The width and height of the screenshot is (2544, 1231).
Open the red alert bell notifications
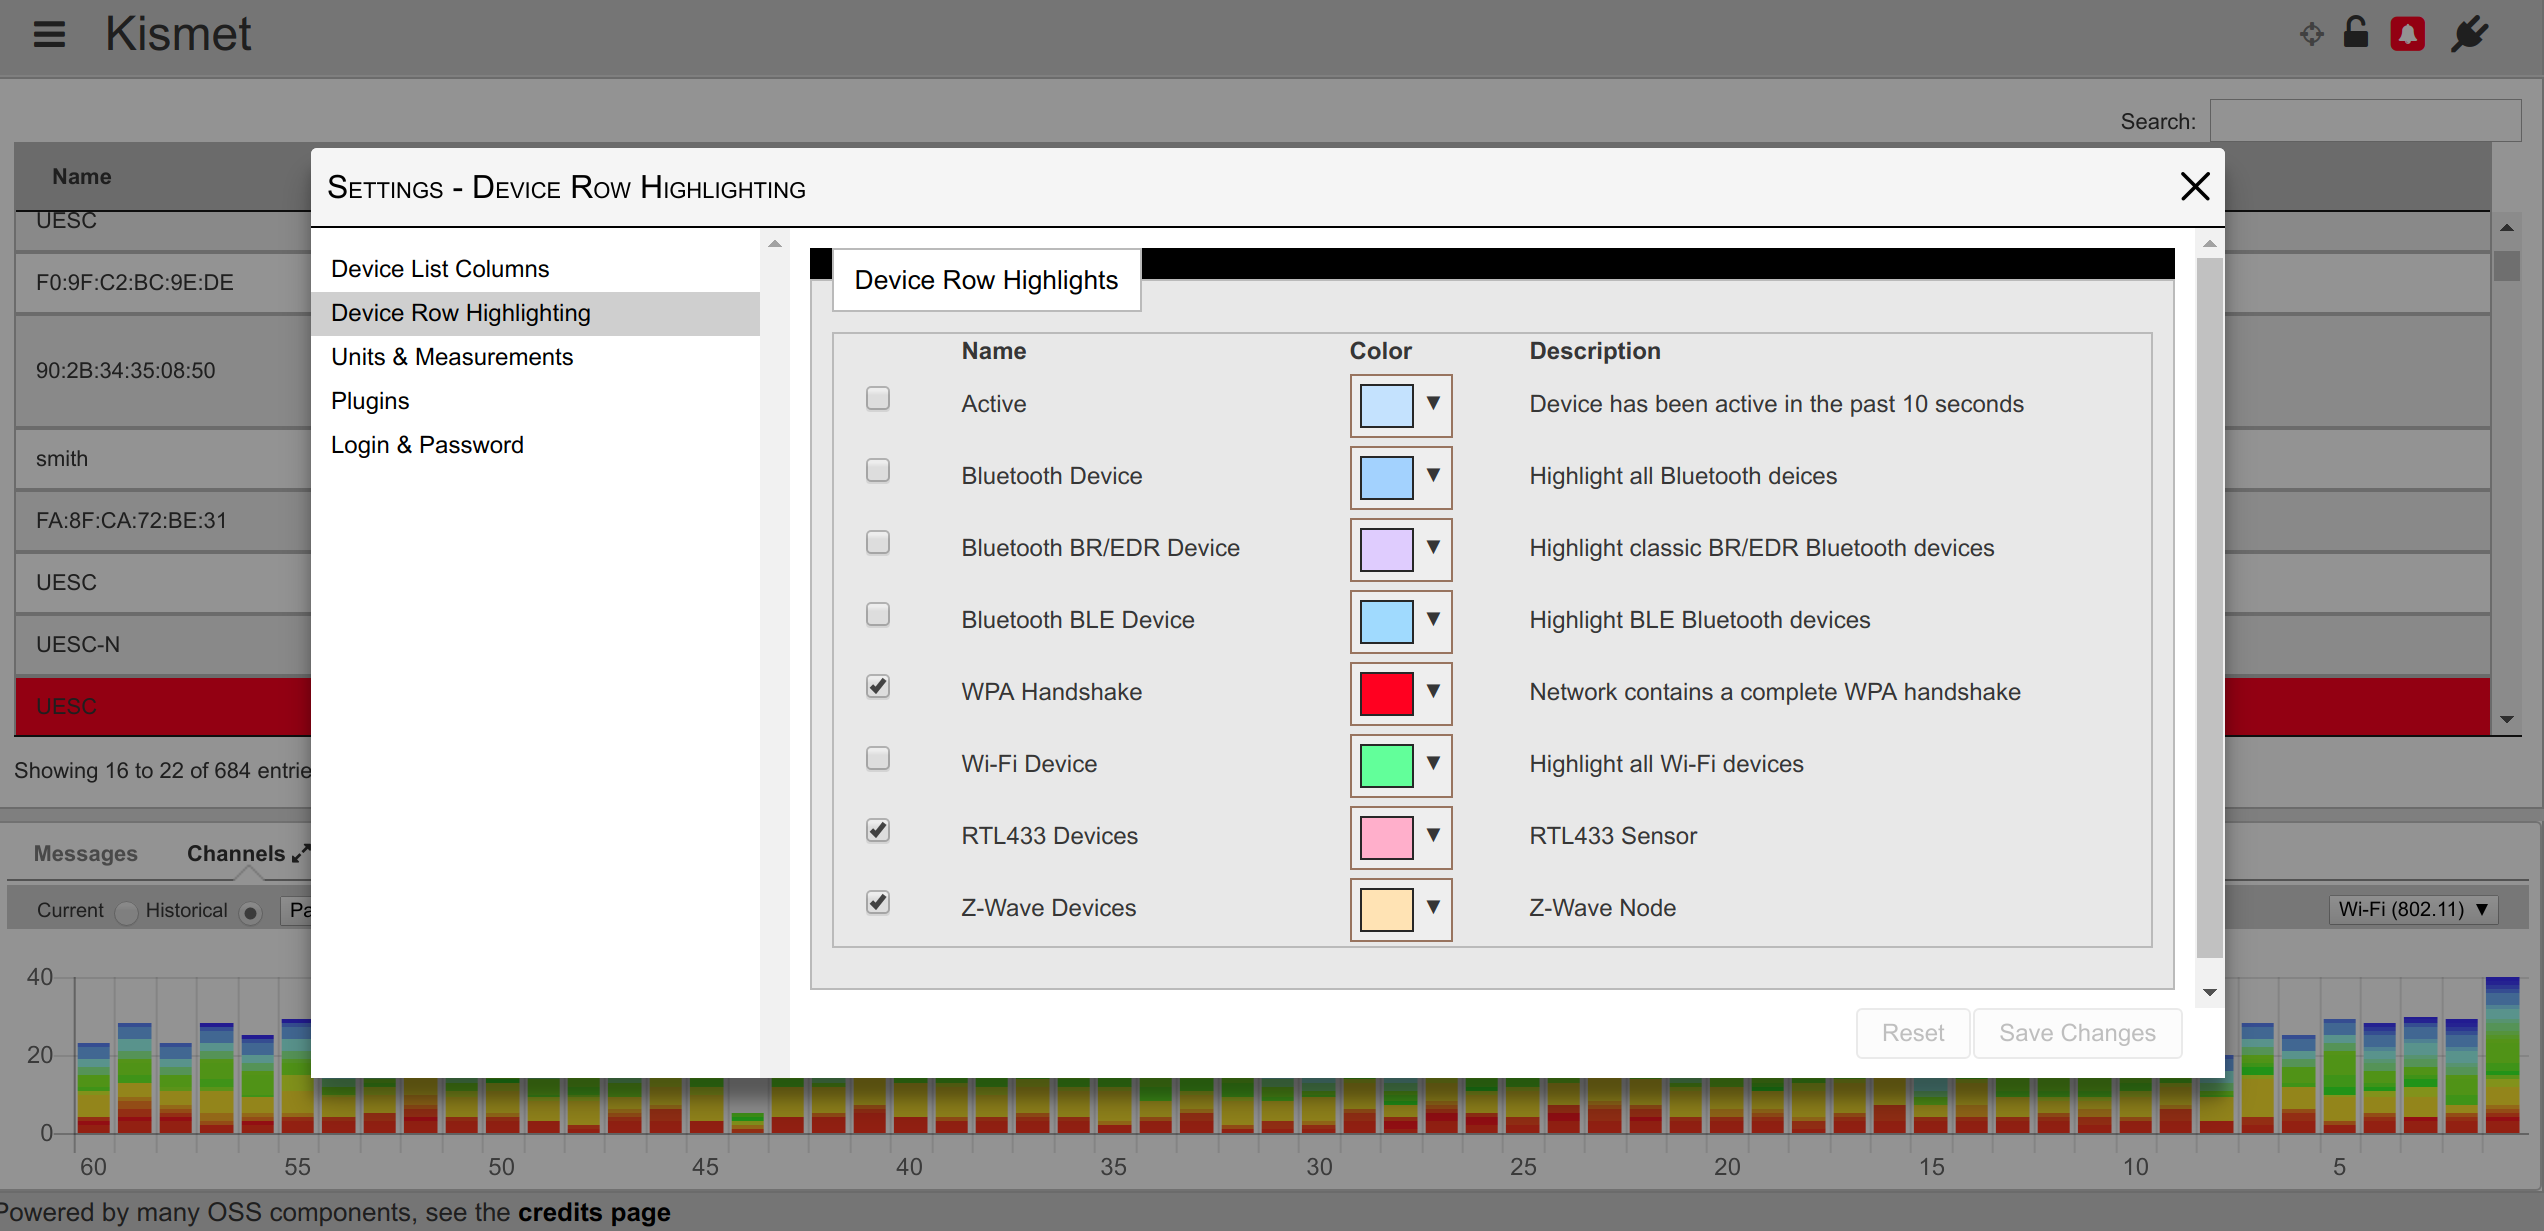tap(2407, 34)
